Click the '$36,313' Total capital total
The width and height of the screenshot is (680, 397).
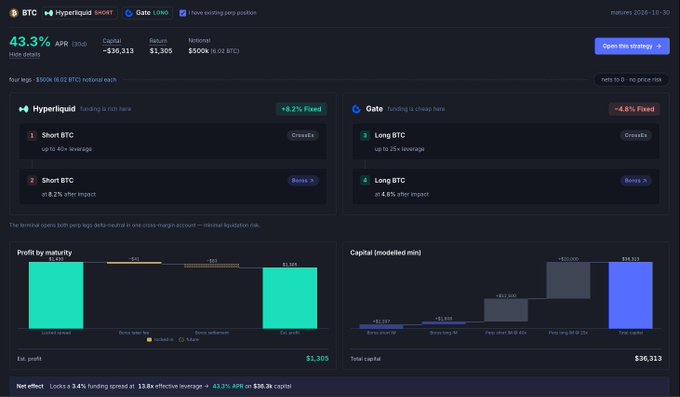pos(648,358)
